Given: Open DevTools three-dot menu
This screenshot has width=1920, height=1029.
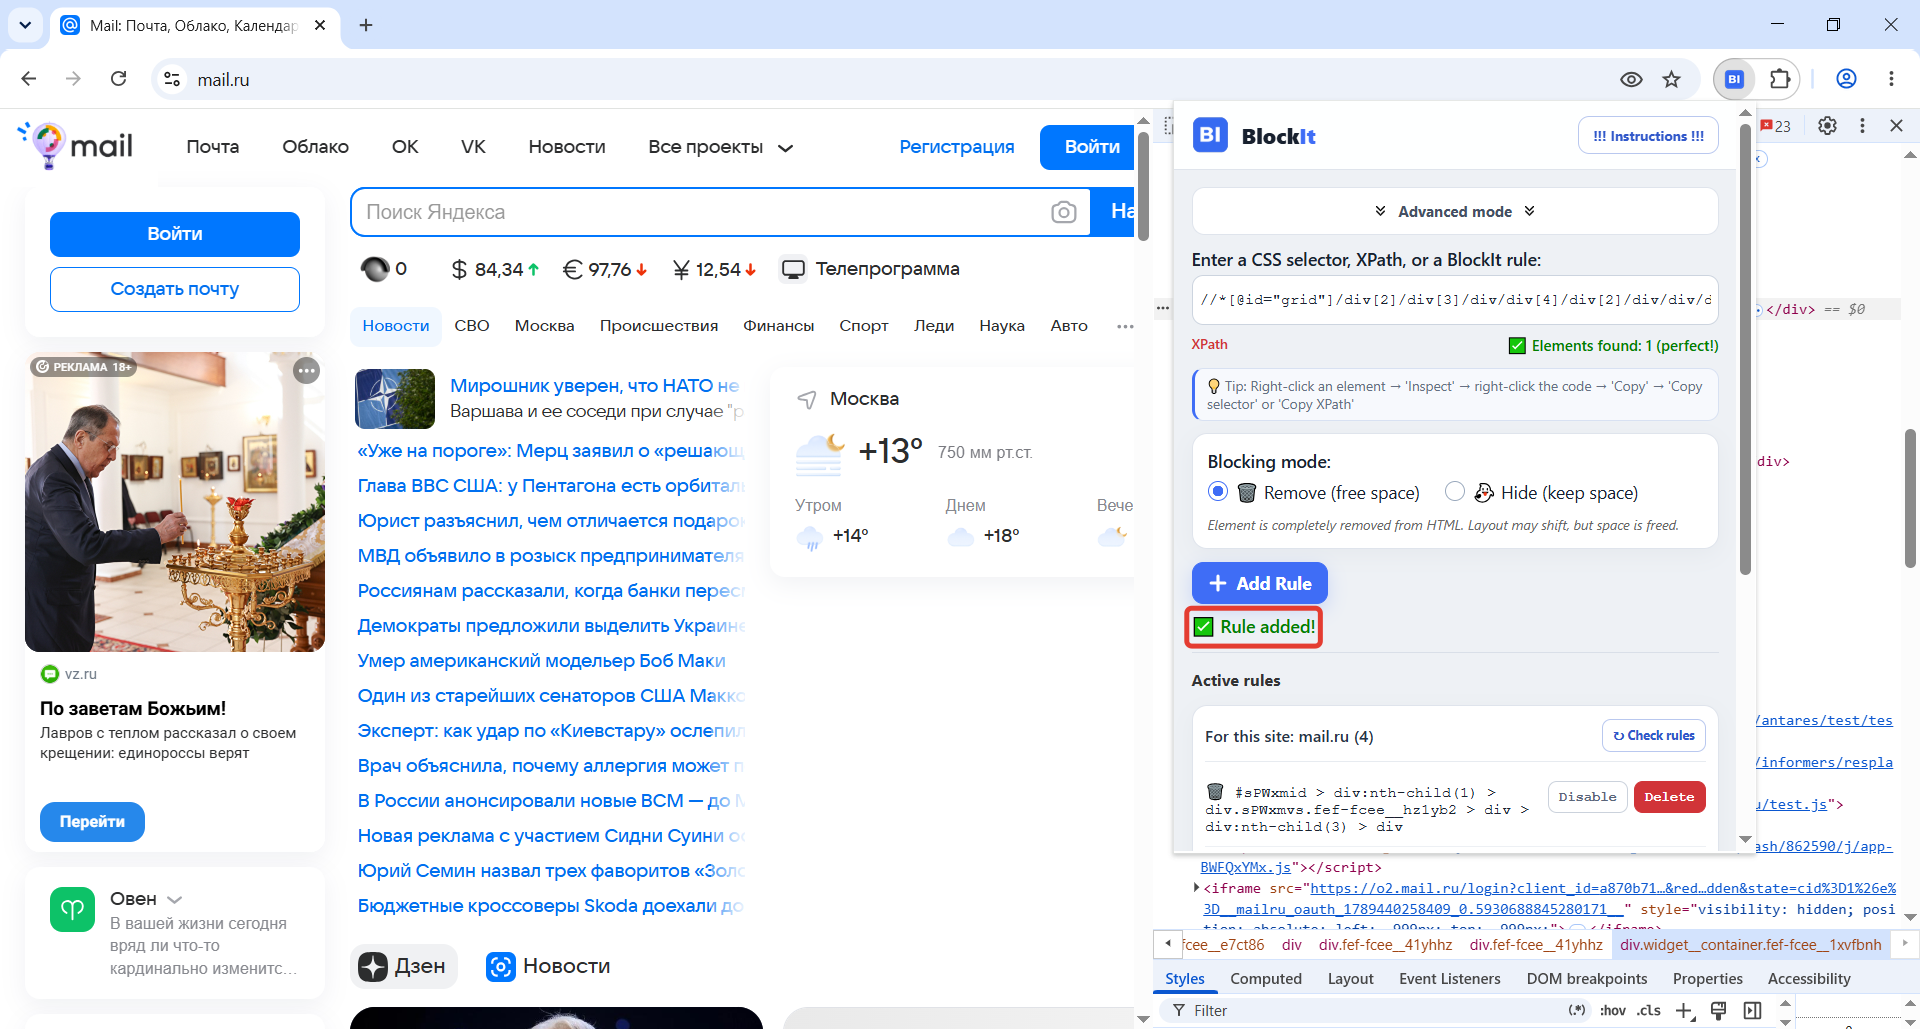Looking at the screenshot, I should coord(1862,126).
